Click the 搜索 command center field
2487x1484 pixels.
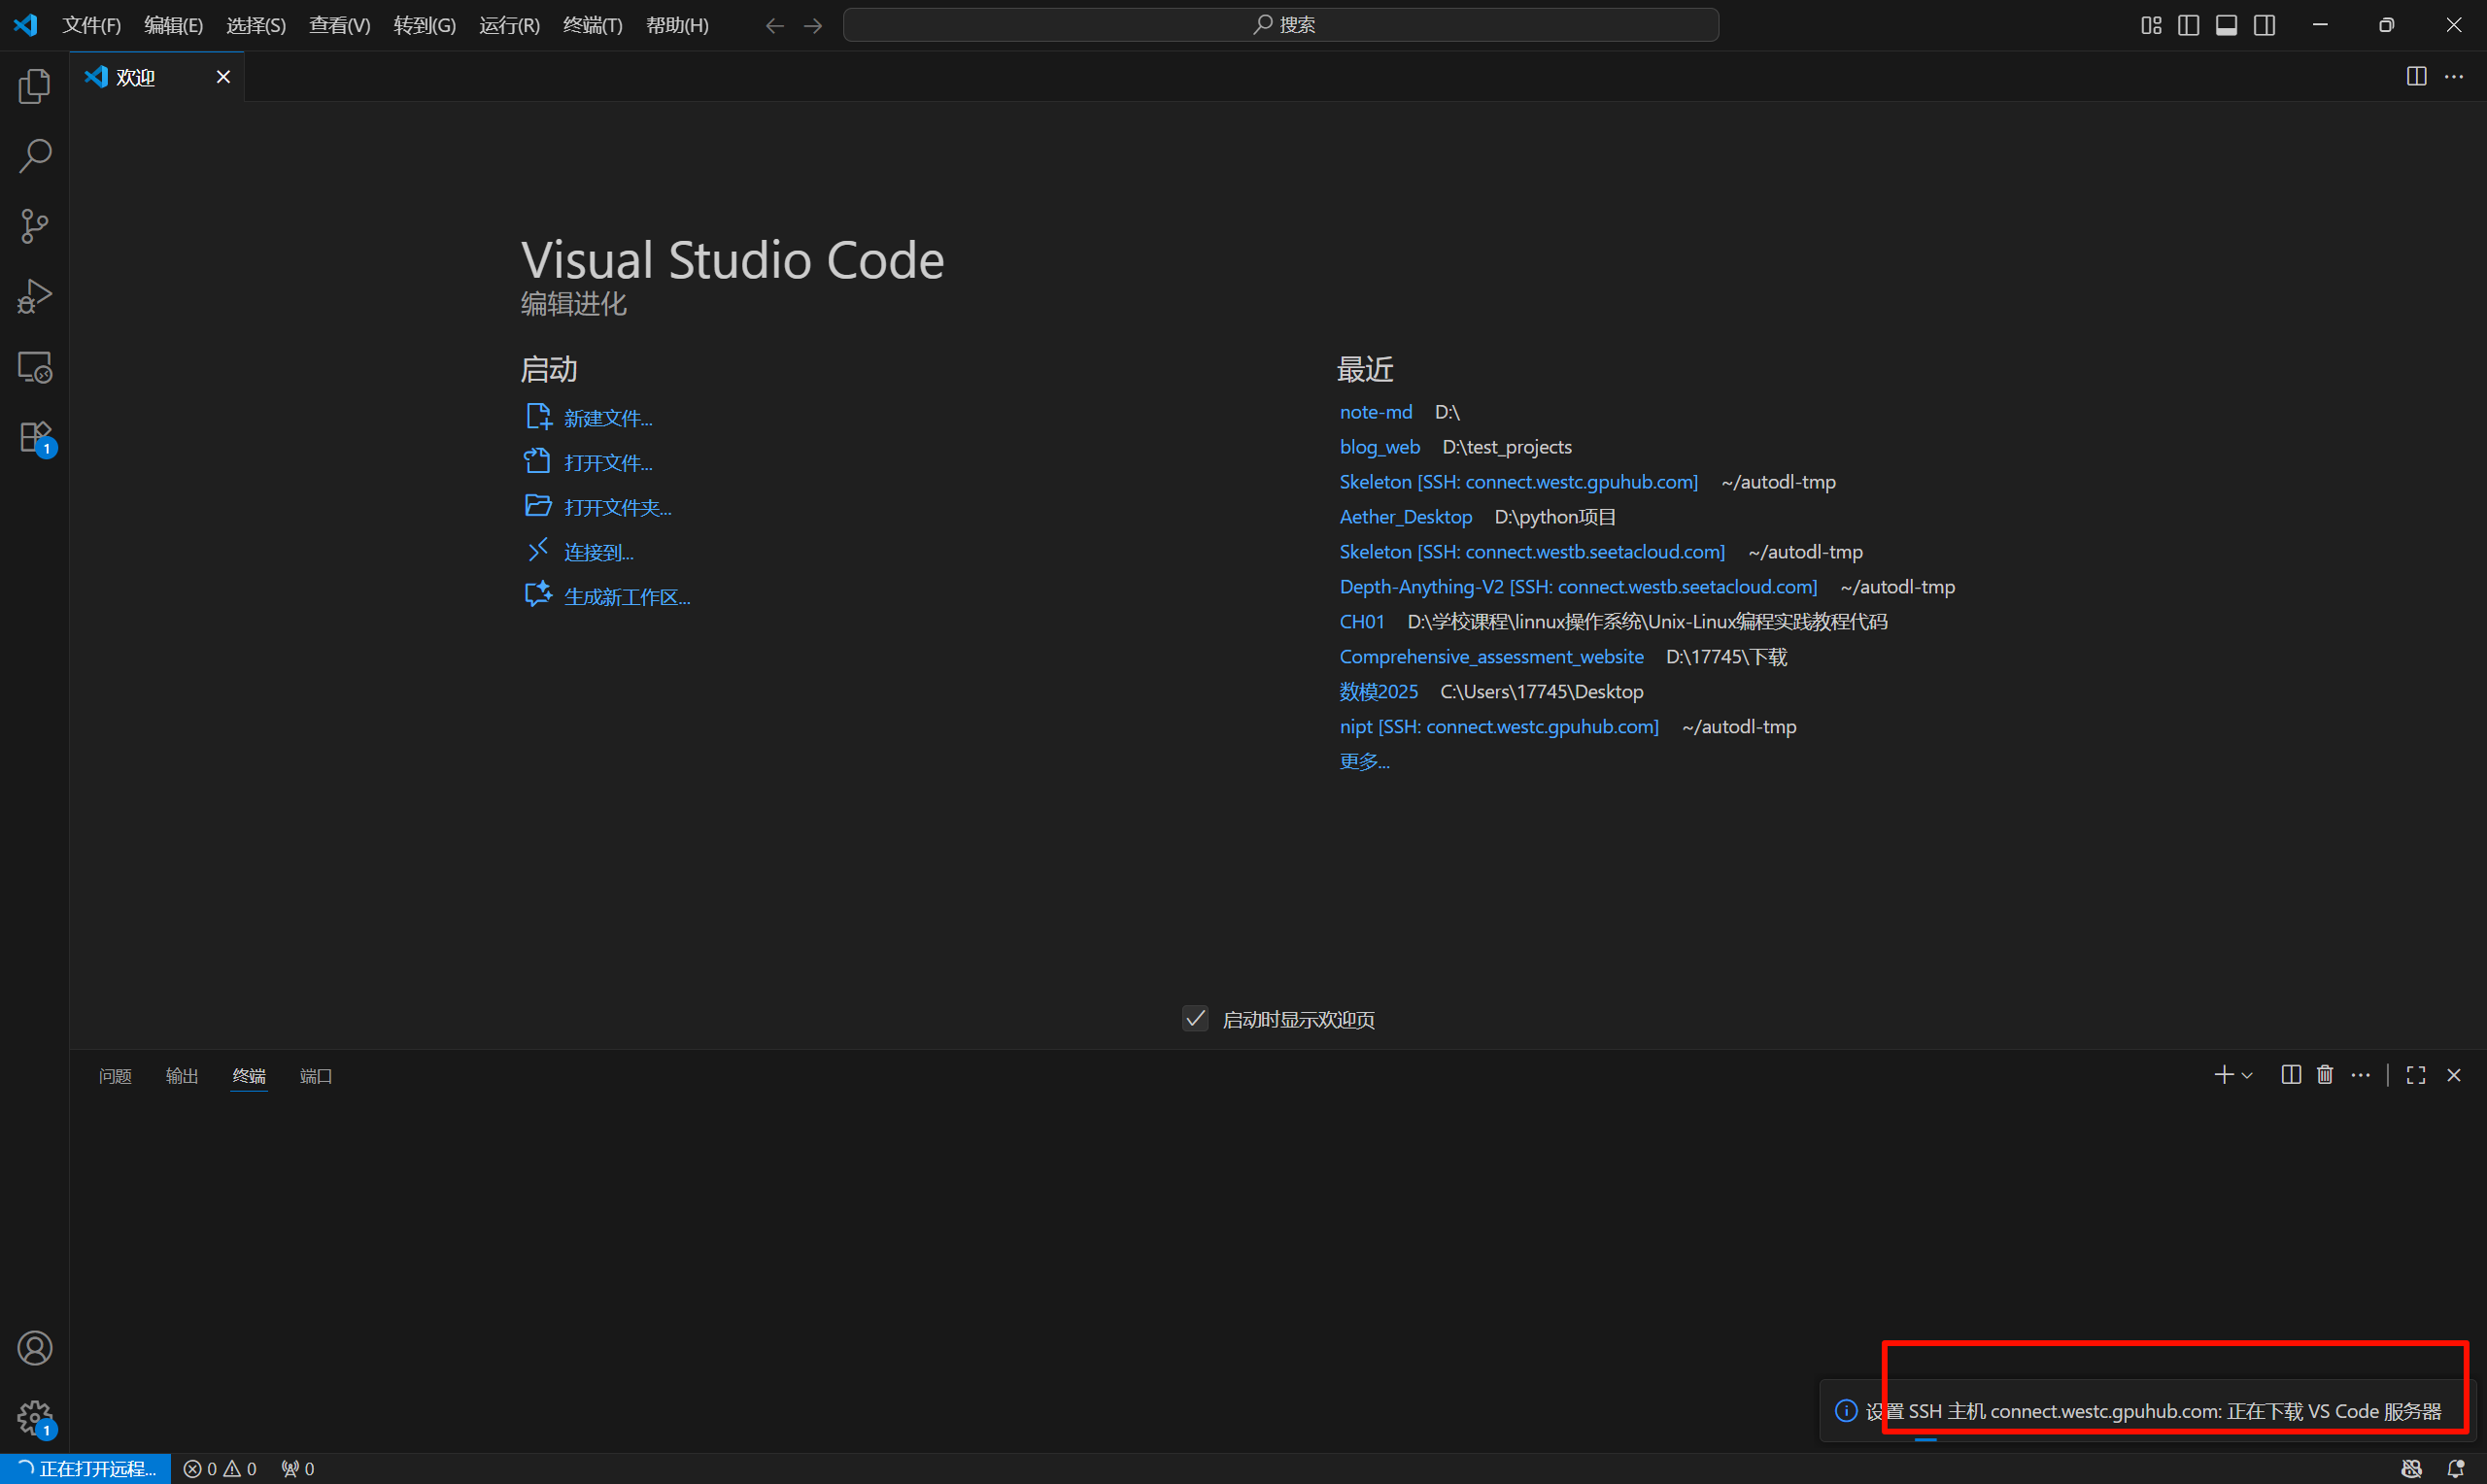(1281, 26)
